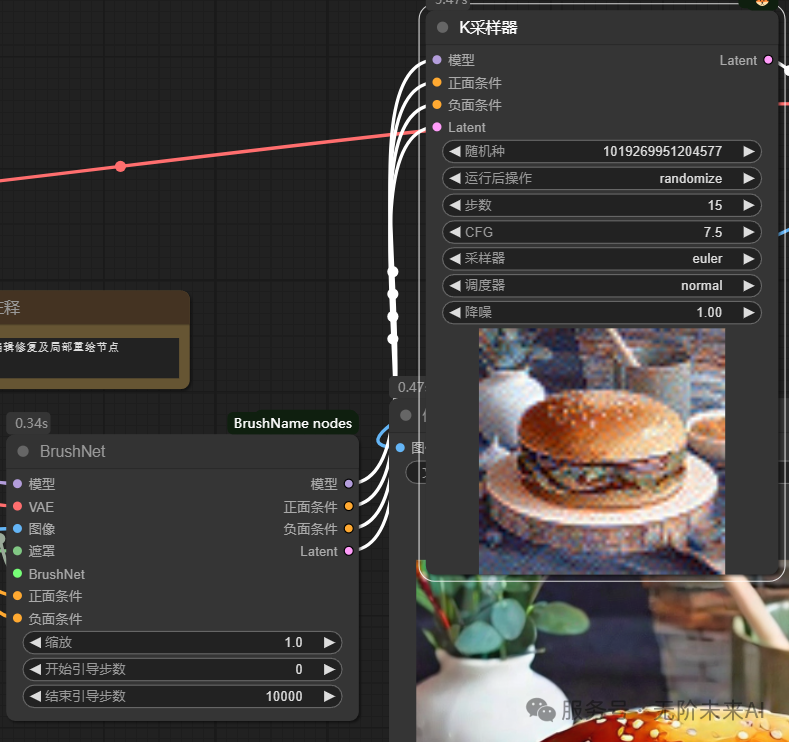Click the 正面条件 input socket on K采样器
Image resolution: width=789 pixels, height=742 pixels.
pos(437,82)
